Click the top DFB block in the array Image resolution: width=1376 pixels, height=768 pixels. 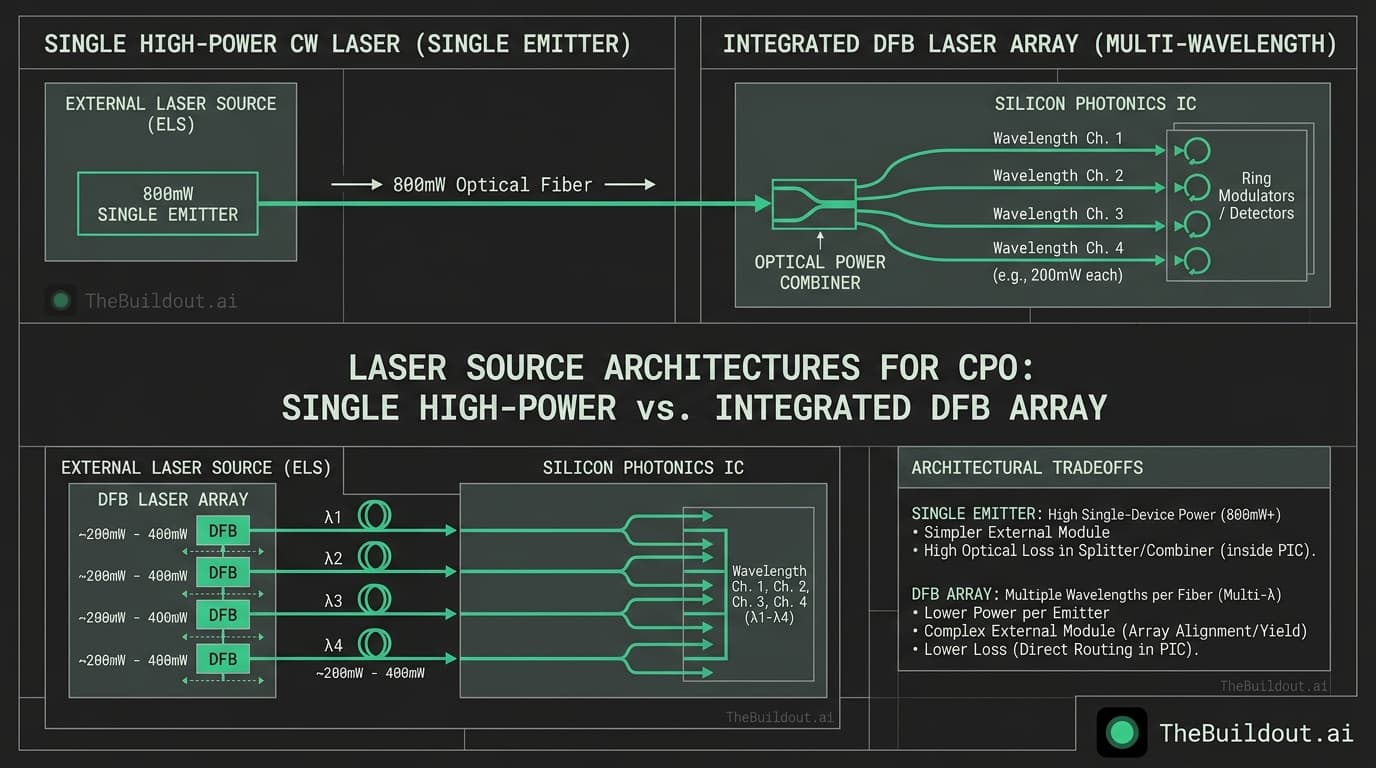click(x=222, y=531)
